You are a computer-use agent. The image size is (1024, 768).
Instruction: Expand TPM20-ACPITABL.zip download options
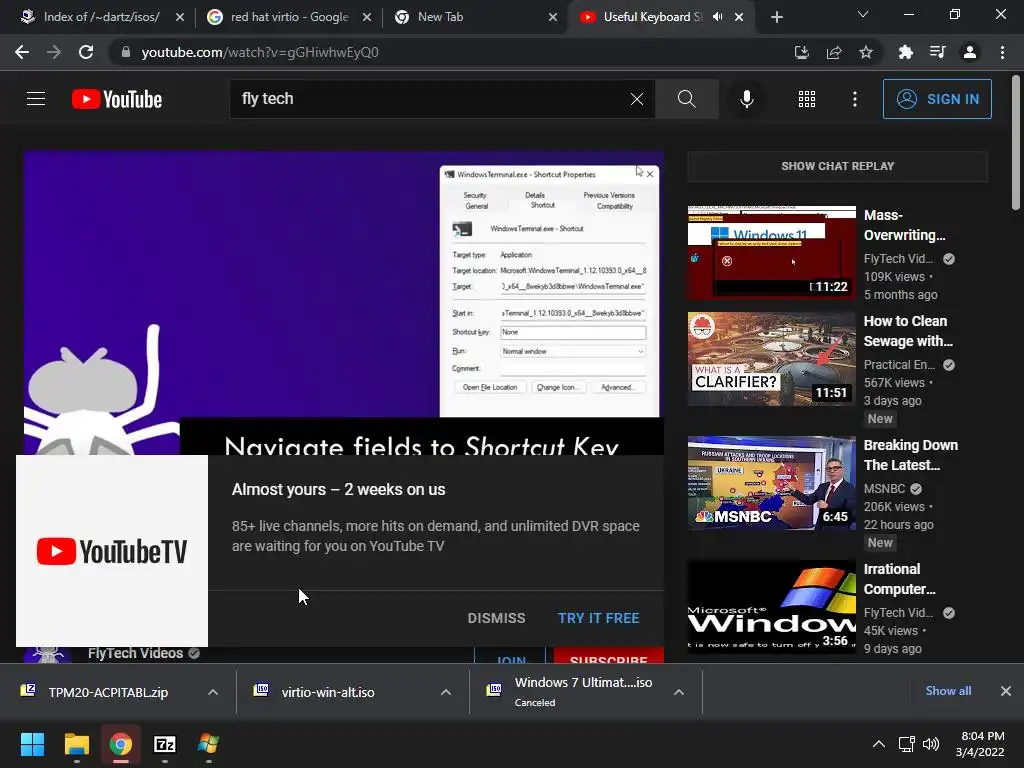(213, 692)
